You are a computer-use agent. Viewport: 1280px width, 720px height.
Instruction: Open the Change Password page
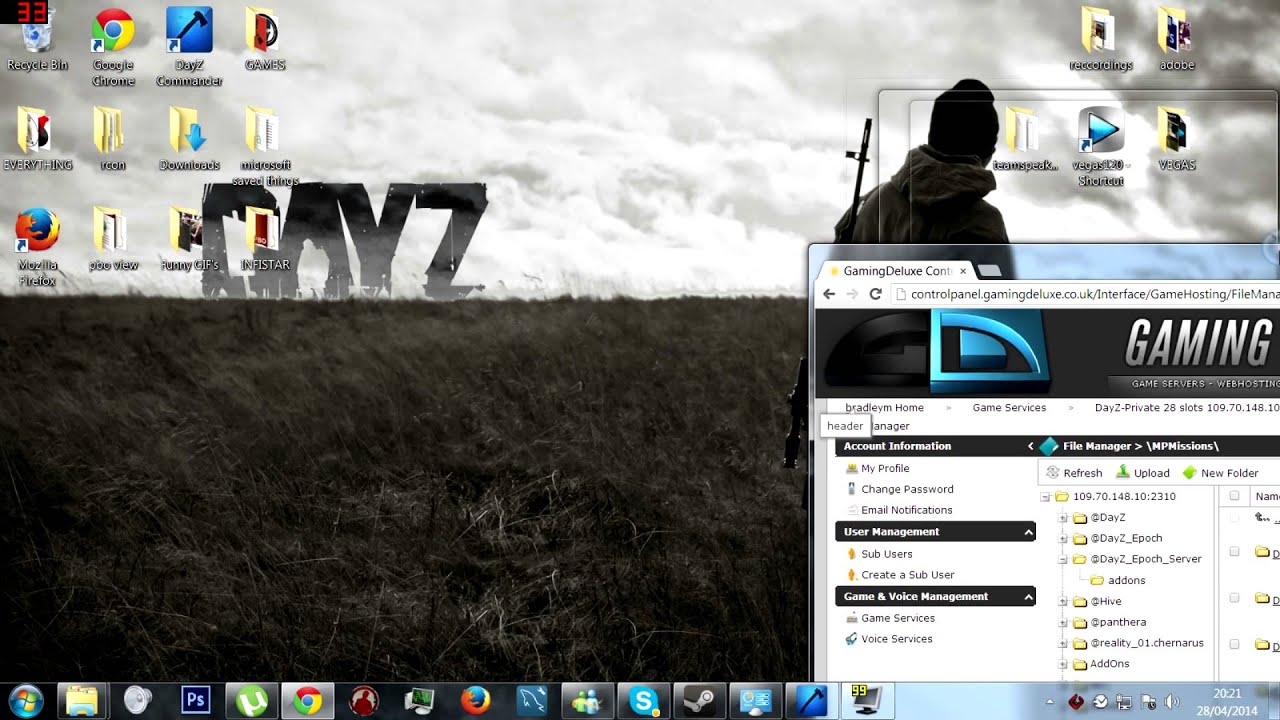(x=907, y=489)
